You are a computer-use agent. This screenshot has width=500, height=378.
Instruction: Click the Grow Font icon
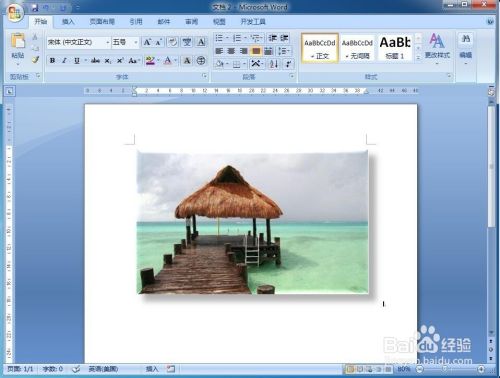click(x=147, y=42)
